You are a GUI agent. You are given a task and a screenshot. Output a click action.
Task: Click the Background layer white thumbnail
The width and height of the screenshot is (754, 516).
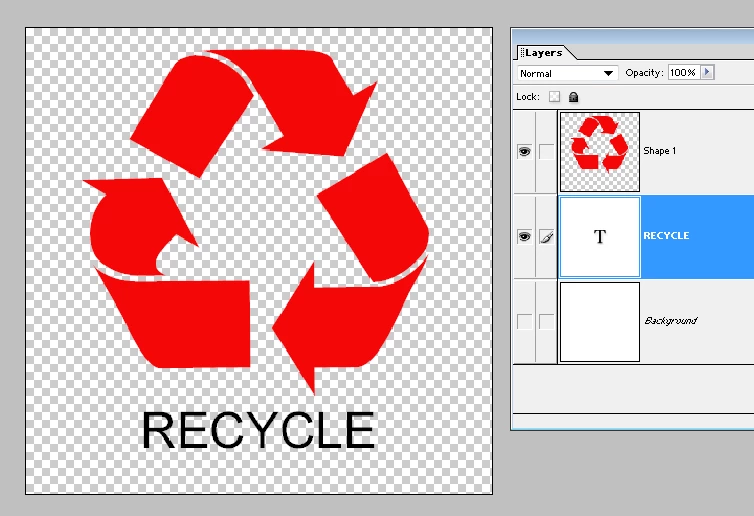coord(600,322)
